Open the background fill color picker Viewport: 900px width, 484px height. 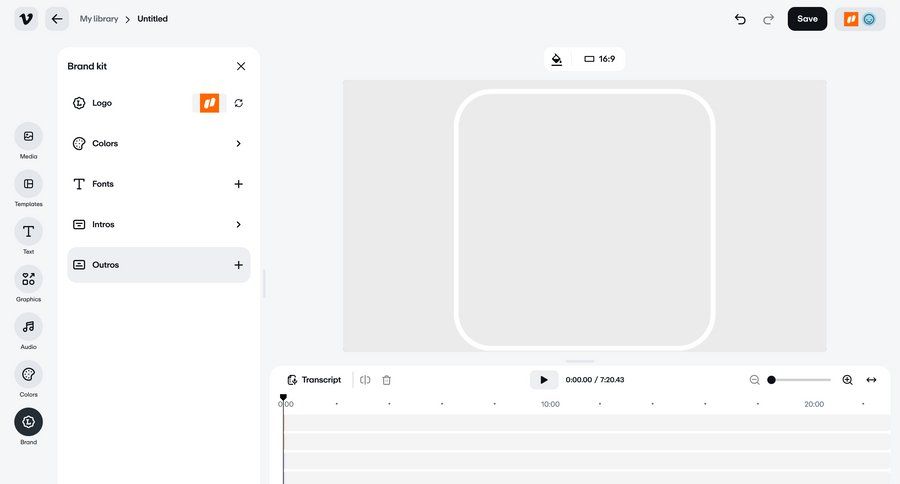pyautogui.click(x=557, y=59)
